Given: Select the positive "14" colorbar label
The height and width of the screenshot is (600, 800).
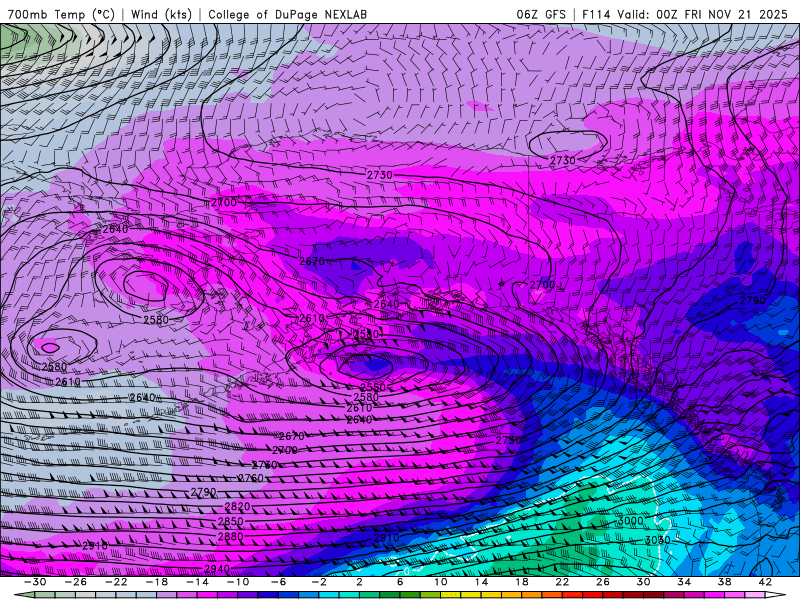Looking at the screenshot, I should pyautogui.click(x=481, y=582).
